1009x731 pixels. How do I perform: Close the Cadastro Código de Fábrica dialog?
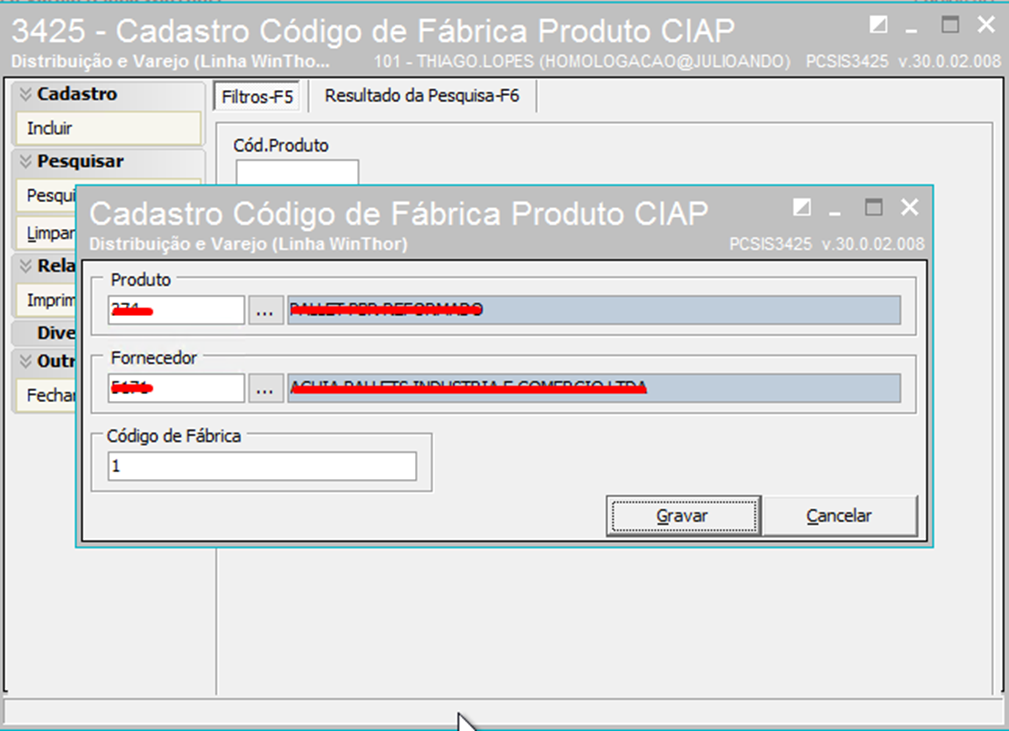pyautogui.click(x=909, y=207)
